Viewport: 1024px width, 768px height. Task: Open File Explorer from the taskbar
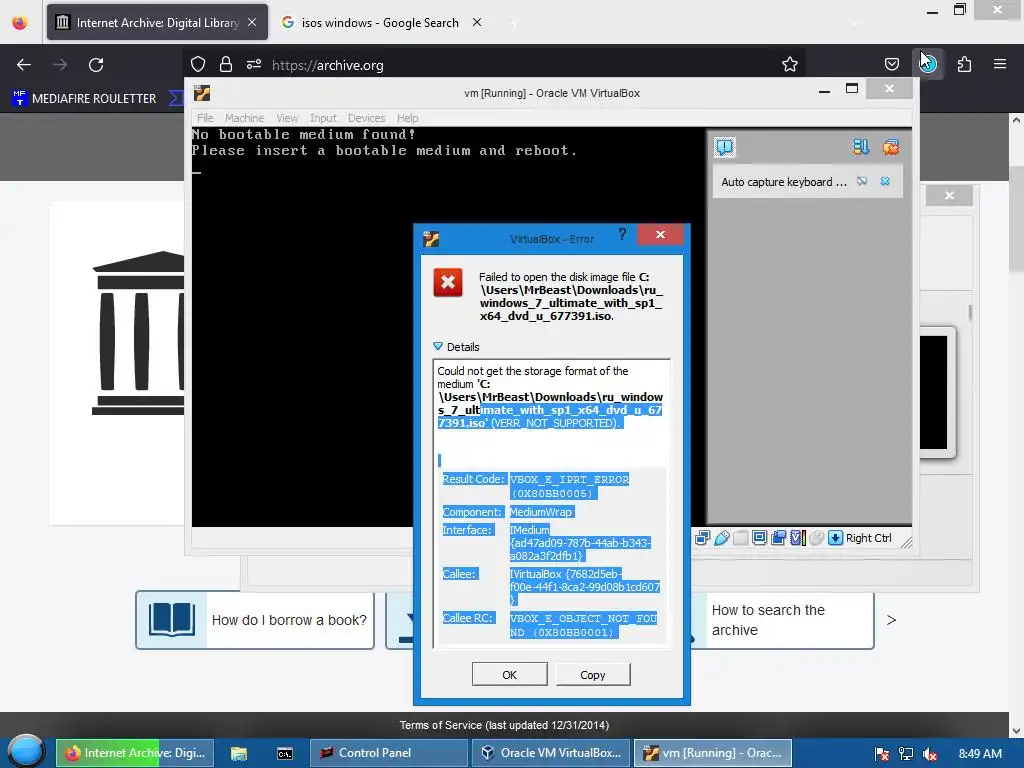click(239, 754)
